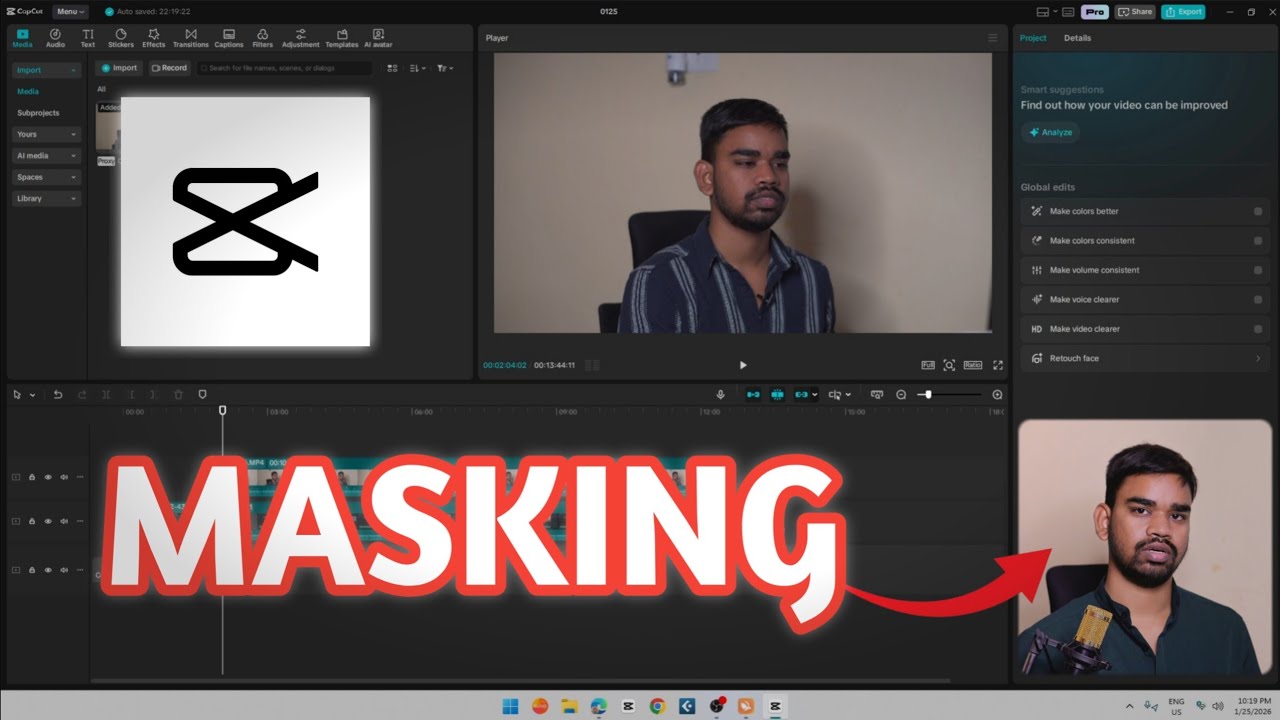
Task: Select Subprojects in the sidebar
Action: (x=38, y=113)
